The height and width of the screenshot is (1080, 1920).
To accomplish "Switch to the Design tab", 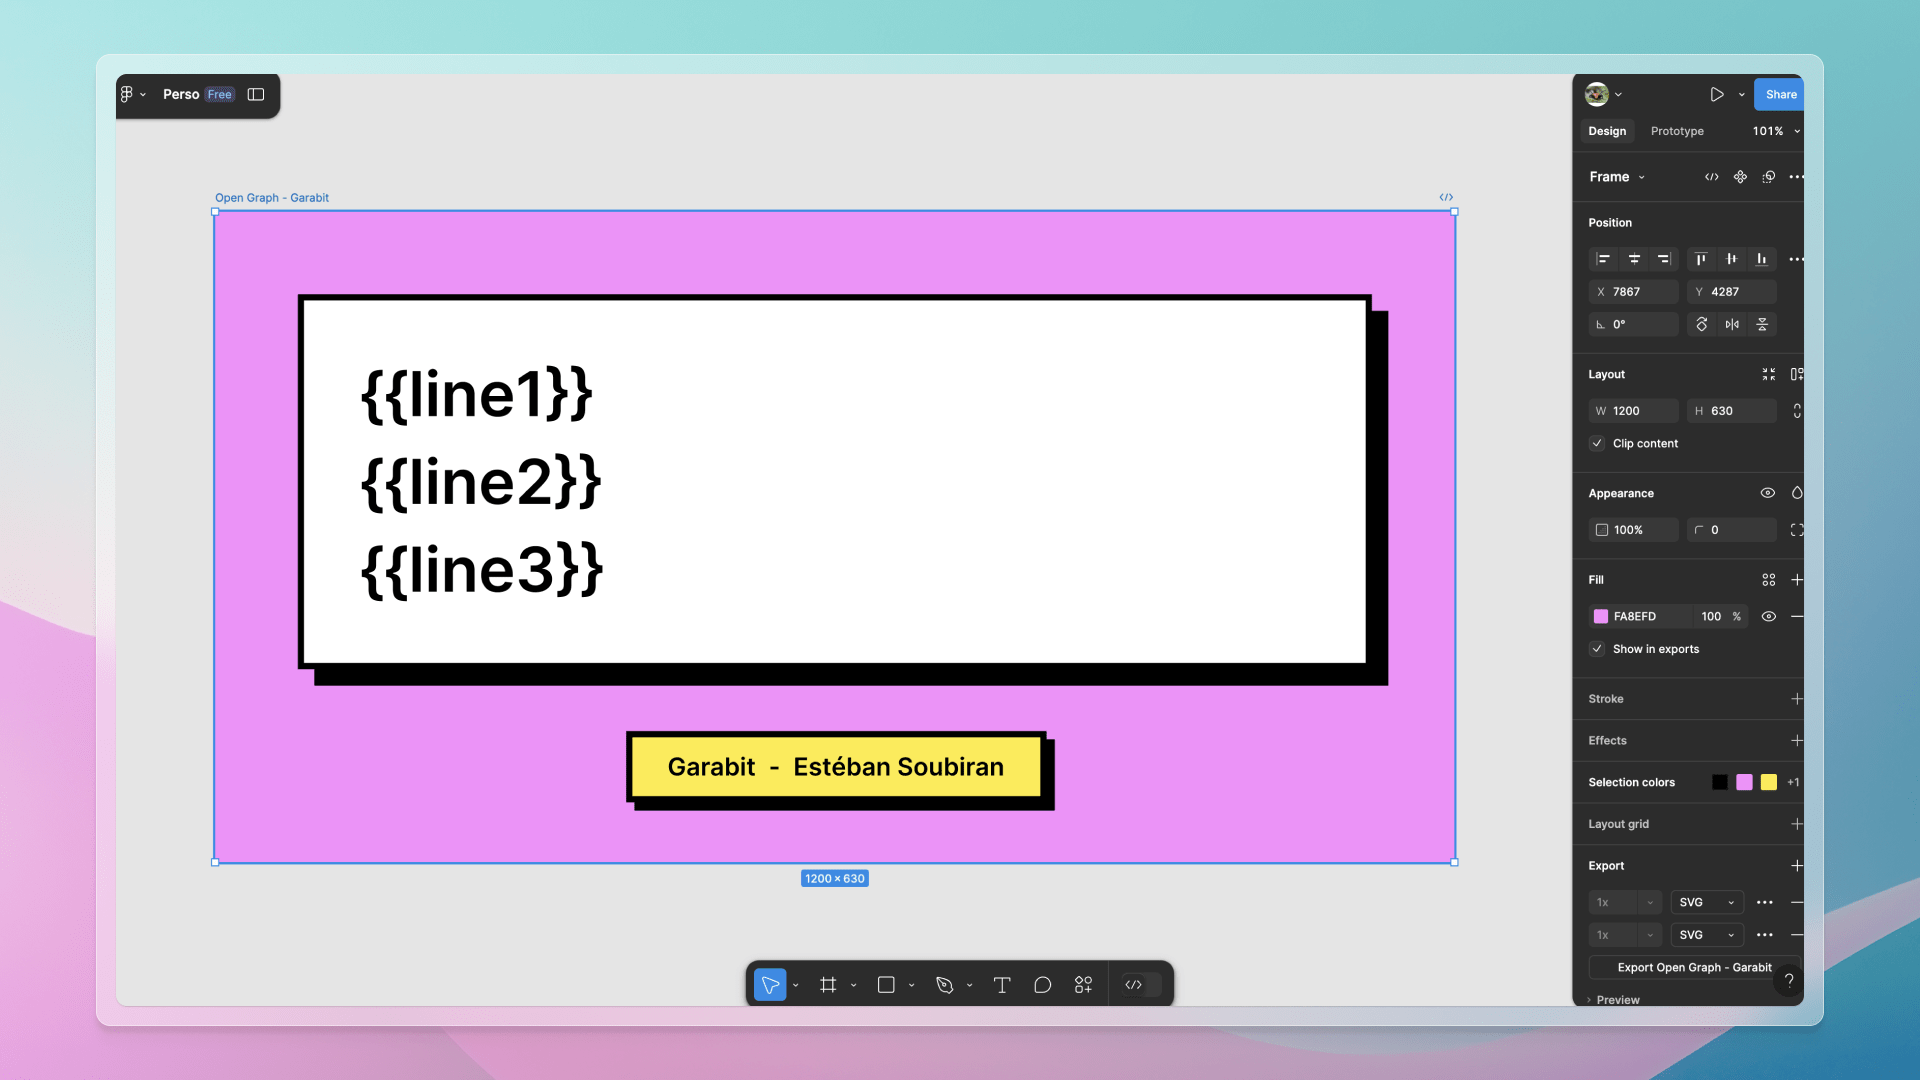I will pos(1607,131).
